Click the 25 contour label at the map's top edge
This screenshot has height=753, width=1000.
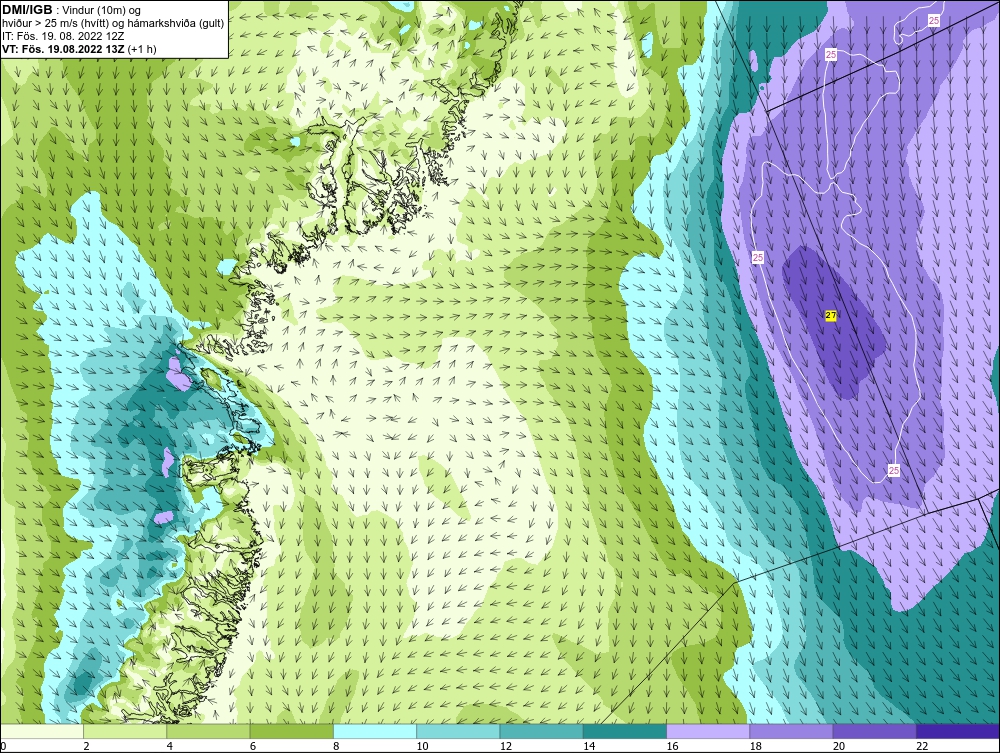(934, 21)
